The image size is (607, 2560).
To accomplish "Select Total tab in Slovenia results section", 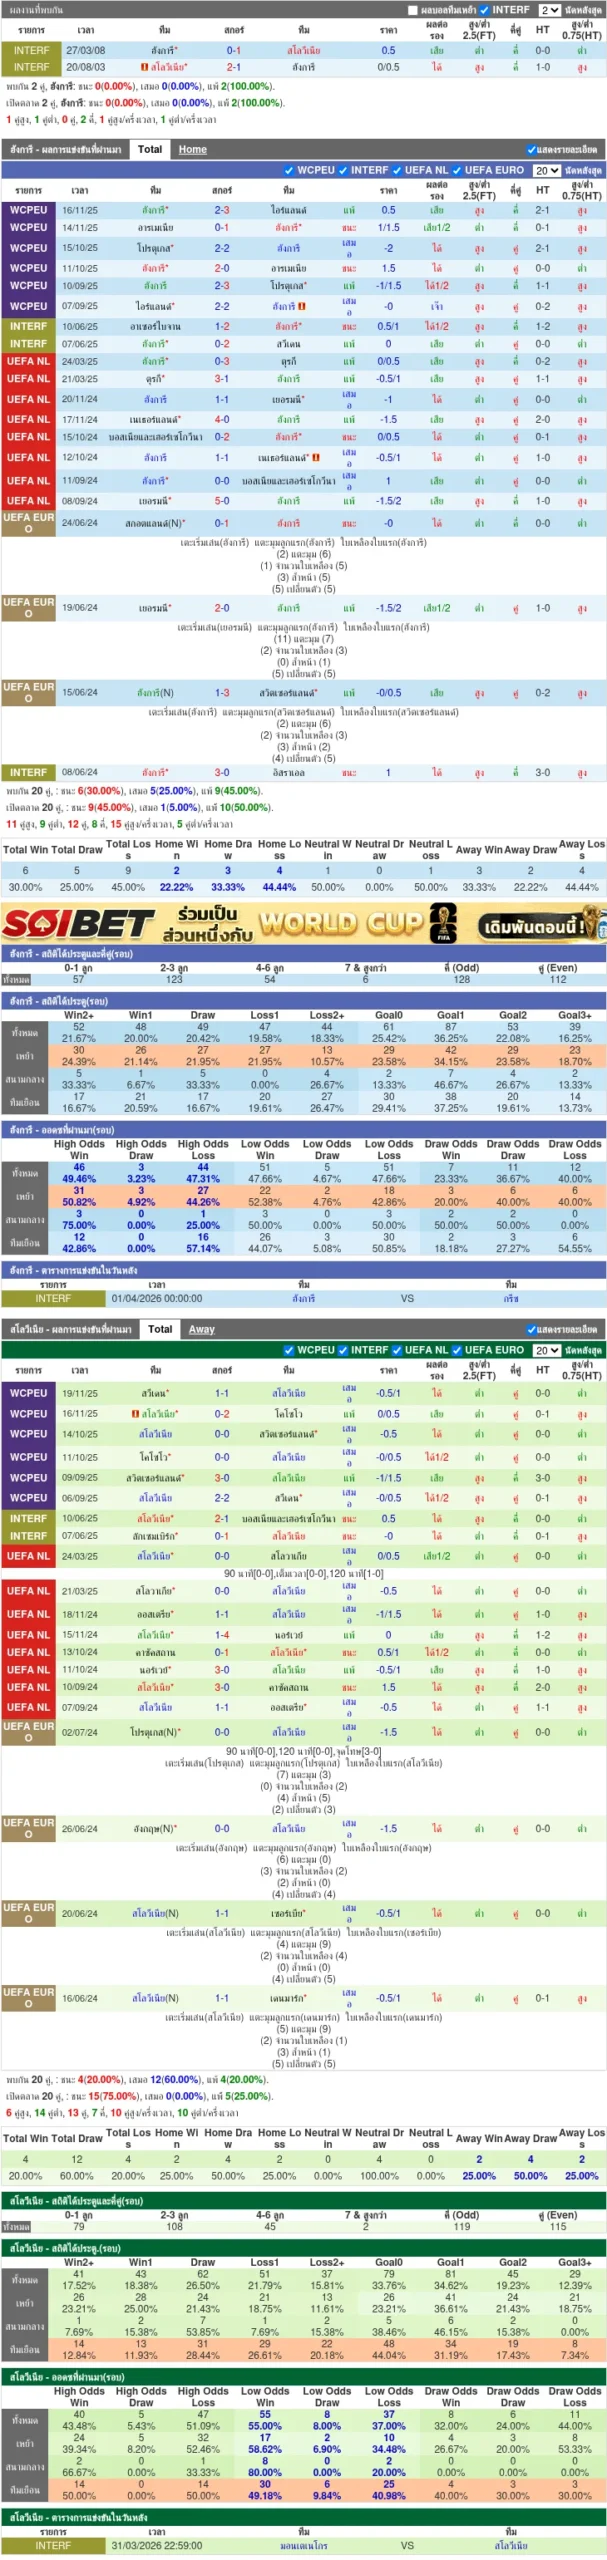I will point(160,1329).
